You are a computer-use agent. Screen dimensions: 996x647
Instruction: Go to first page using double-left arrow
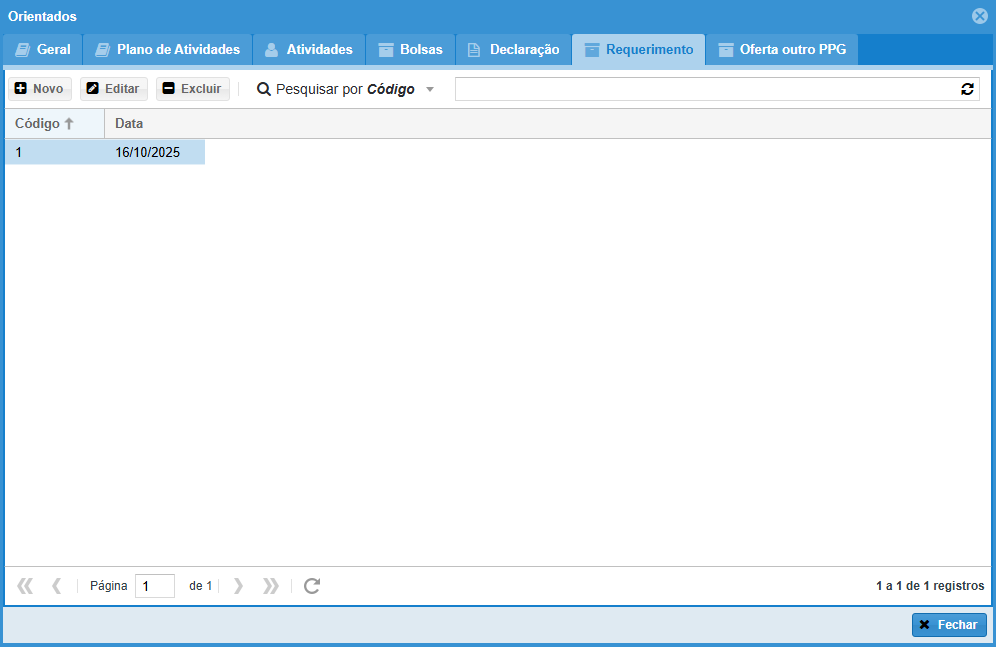click(x=25, y=586)
